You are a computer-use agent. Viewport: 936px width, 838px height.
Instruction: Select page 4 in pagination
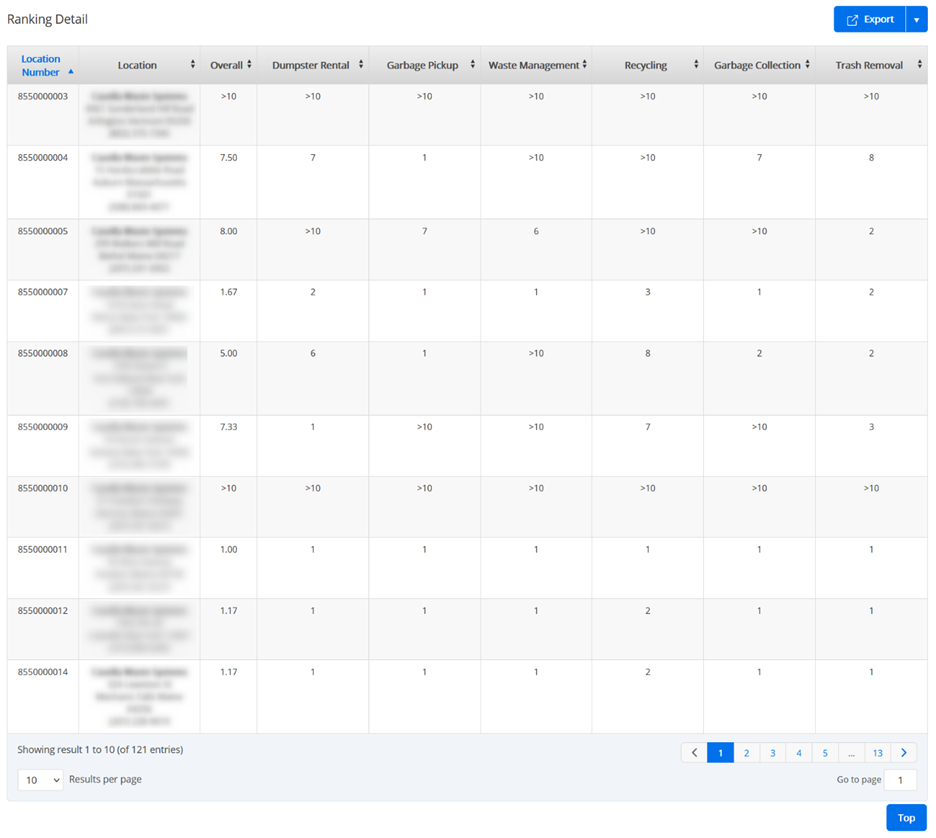tap(799, 753)
